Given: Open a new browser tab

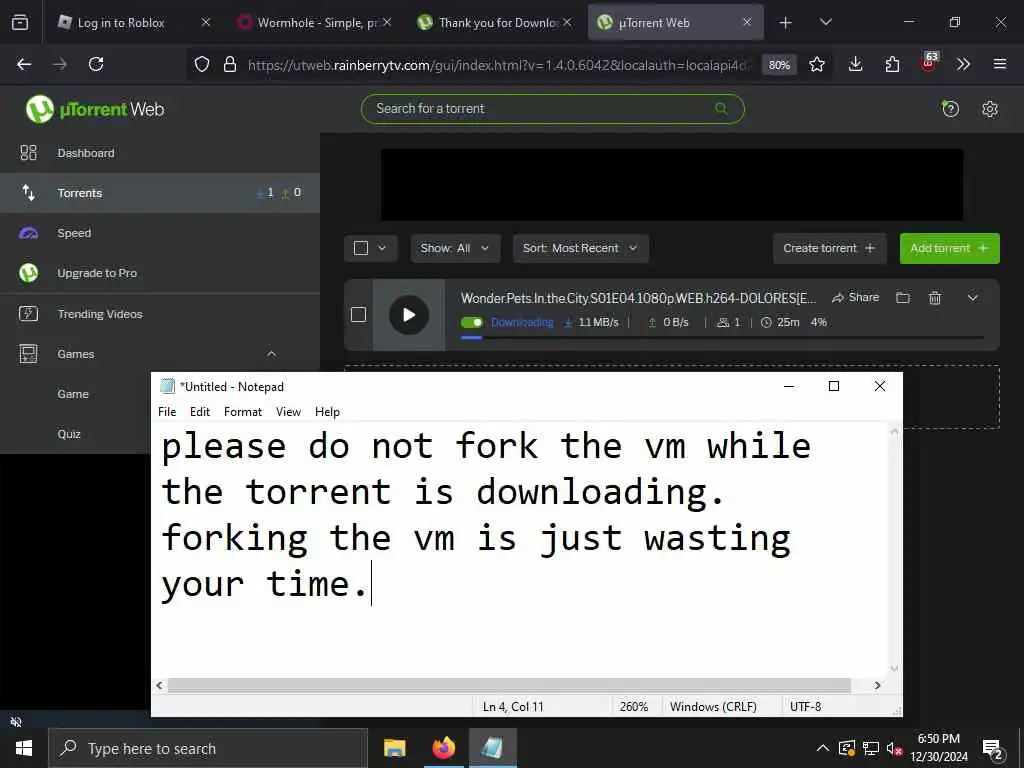Looking at the screenshot, I should coord(786,23).
